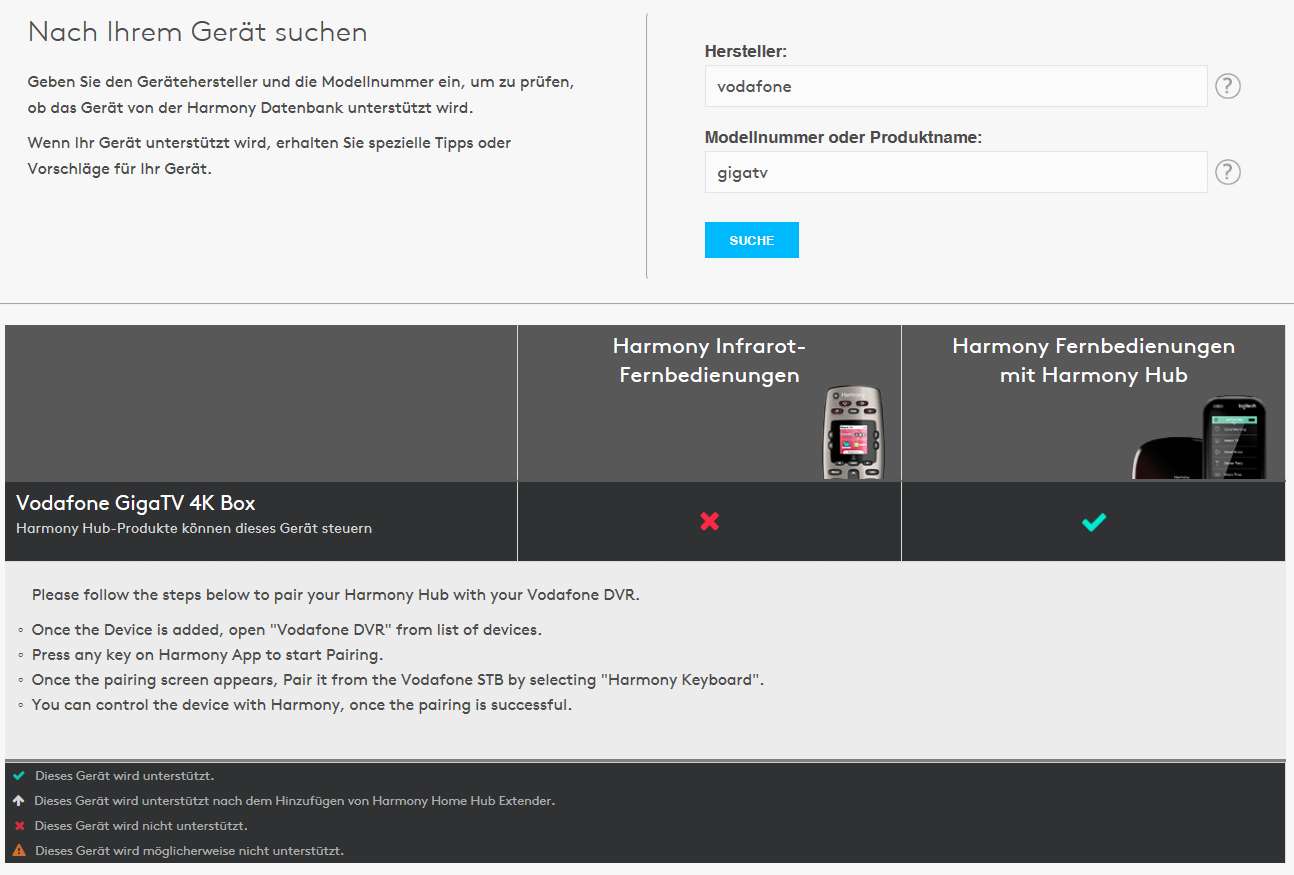Click the Harmony Fernbedienungen mit Harmony Hub header

pos(1093,361)
